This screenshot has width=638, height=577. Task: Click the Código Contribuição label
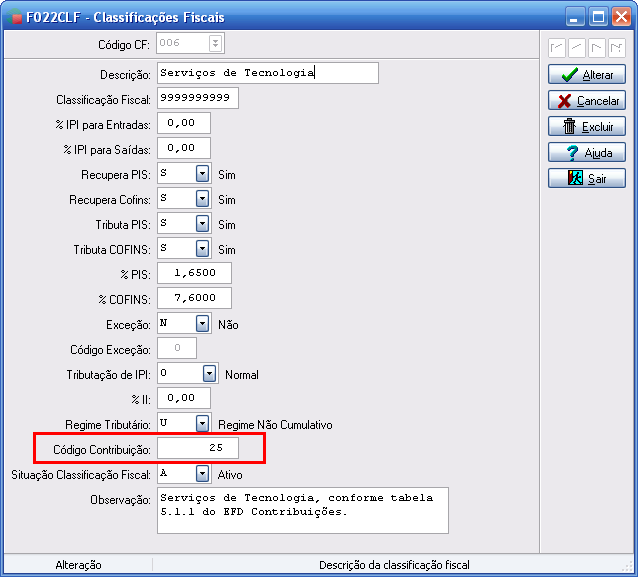(x=102, y=450)
